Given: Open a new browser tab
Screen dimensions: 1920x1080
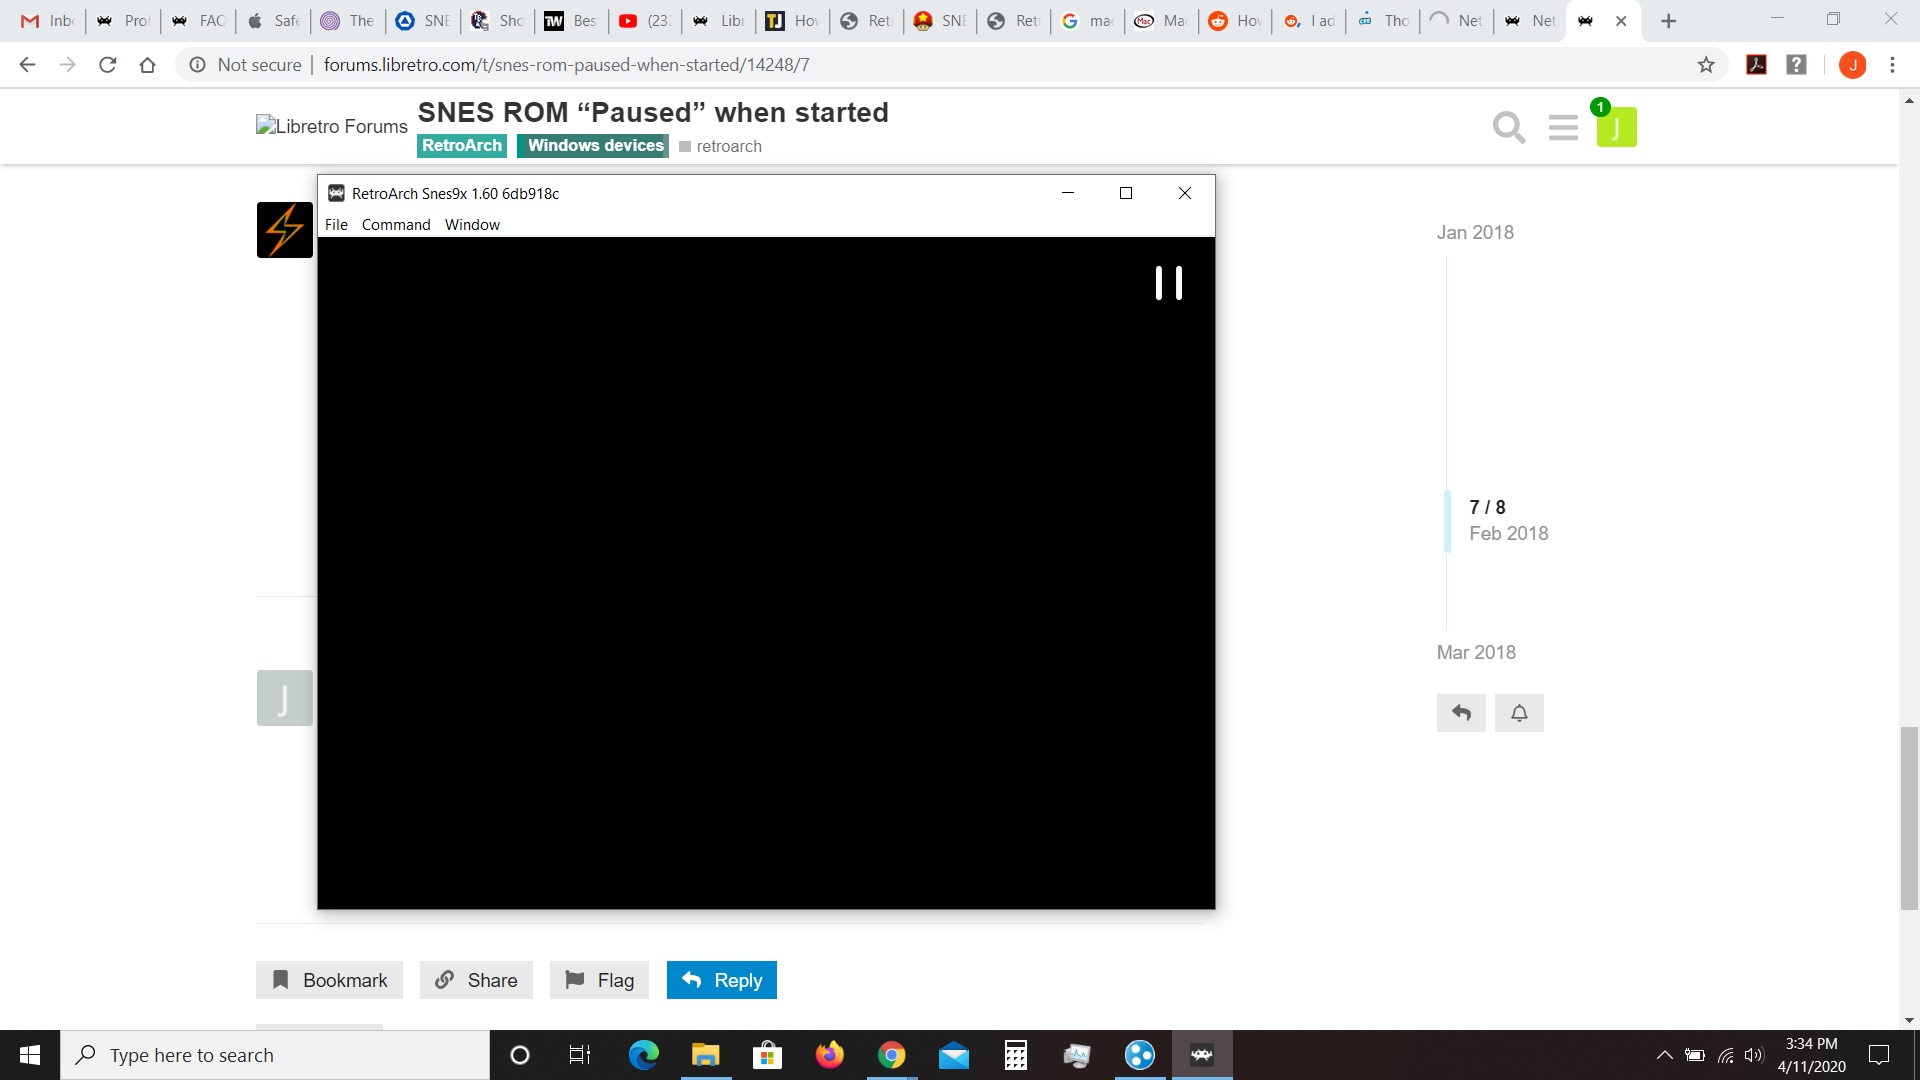Looking at the screenshot, I should click(x=1668, y=21).
